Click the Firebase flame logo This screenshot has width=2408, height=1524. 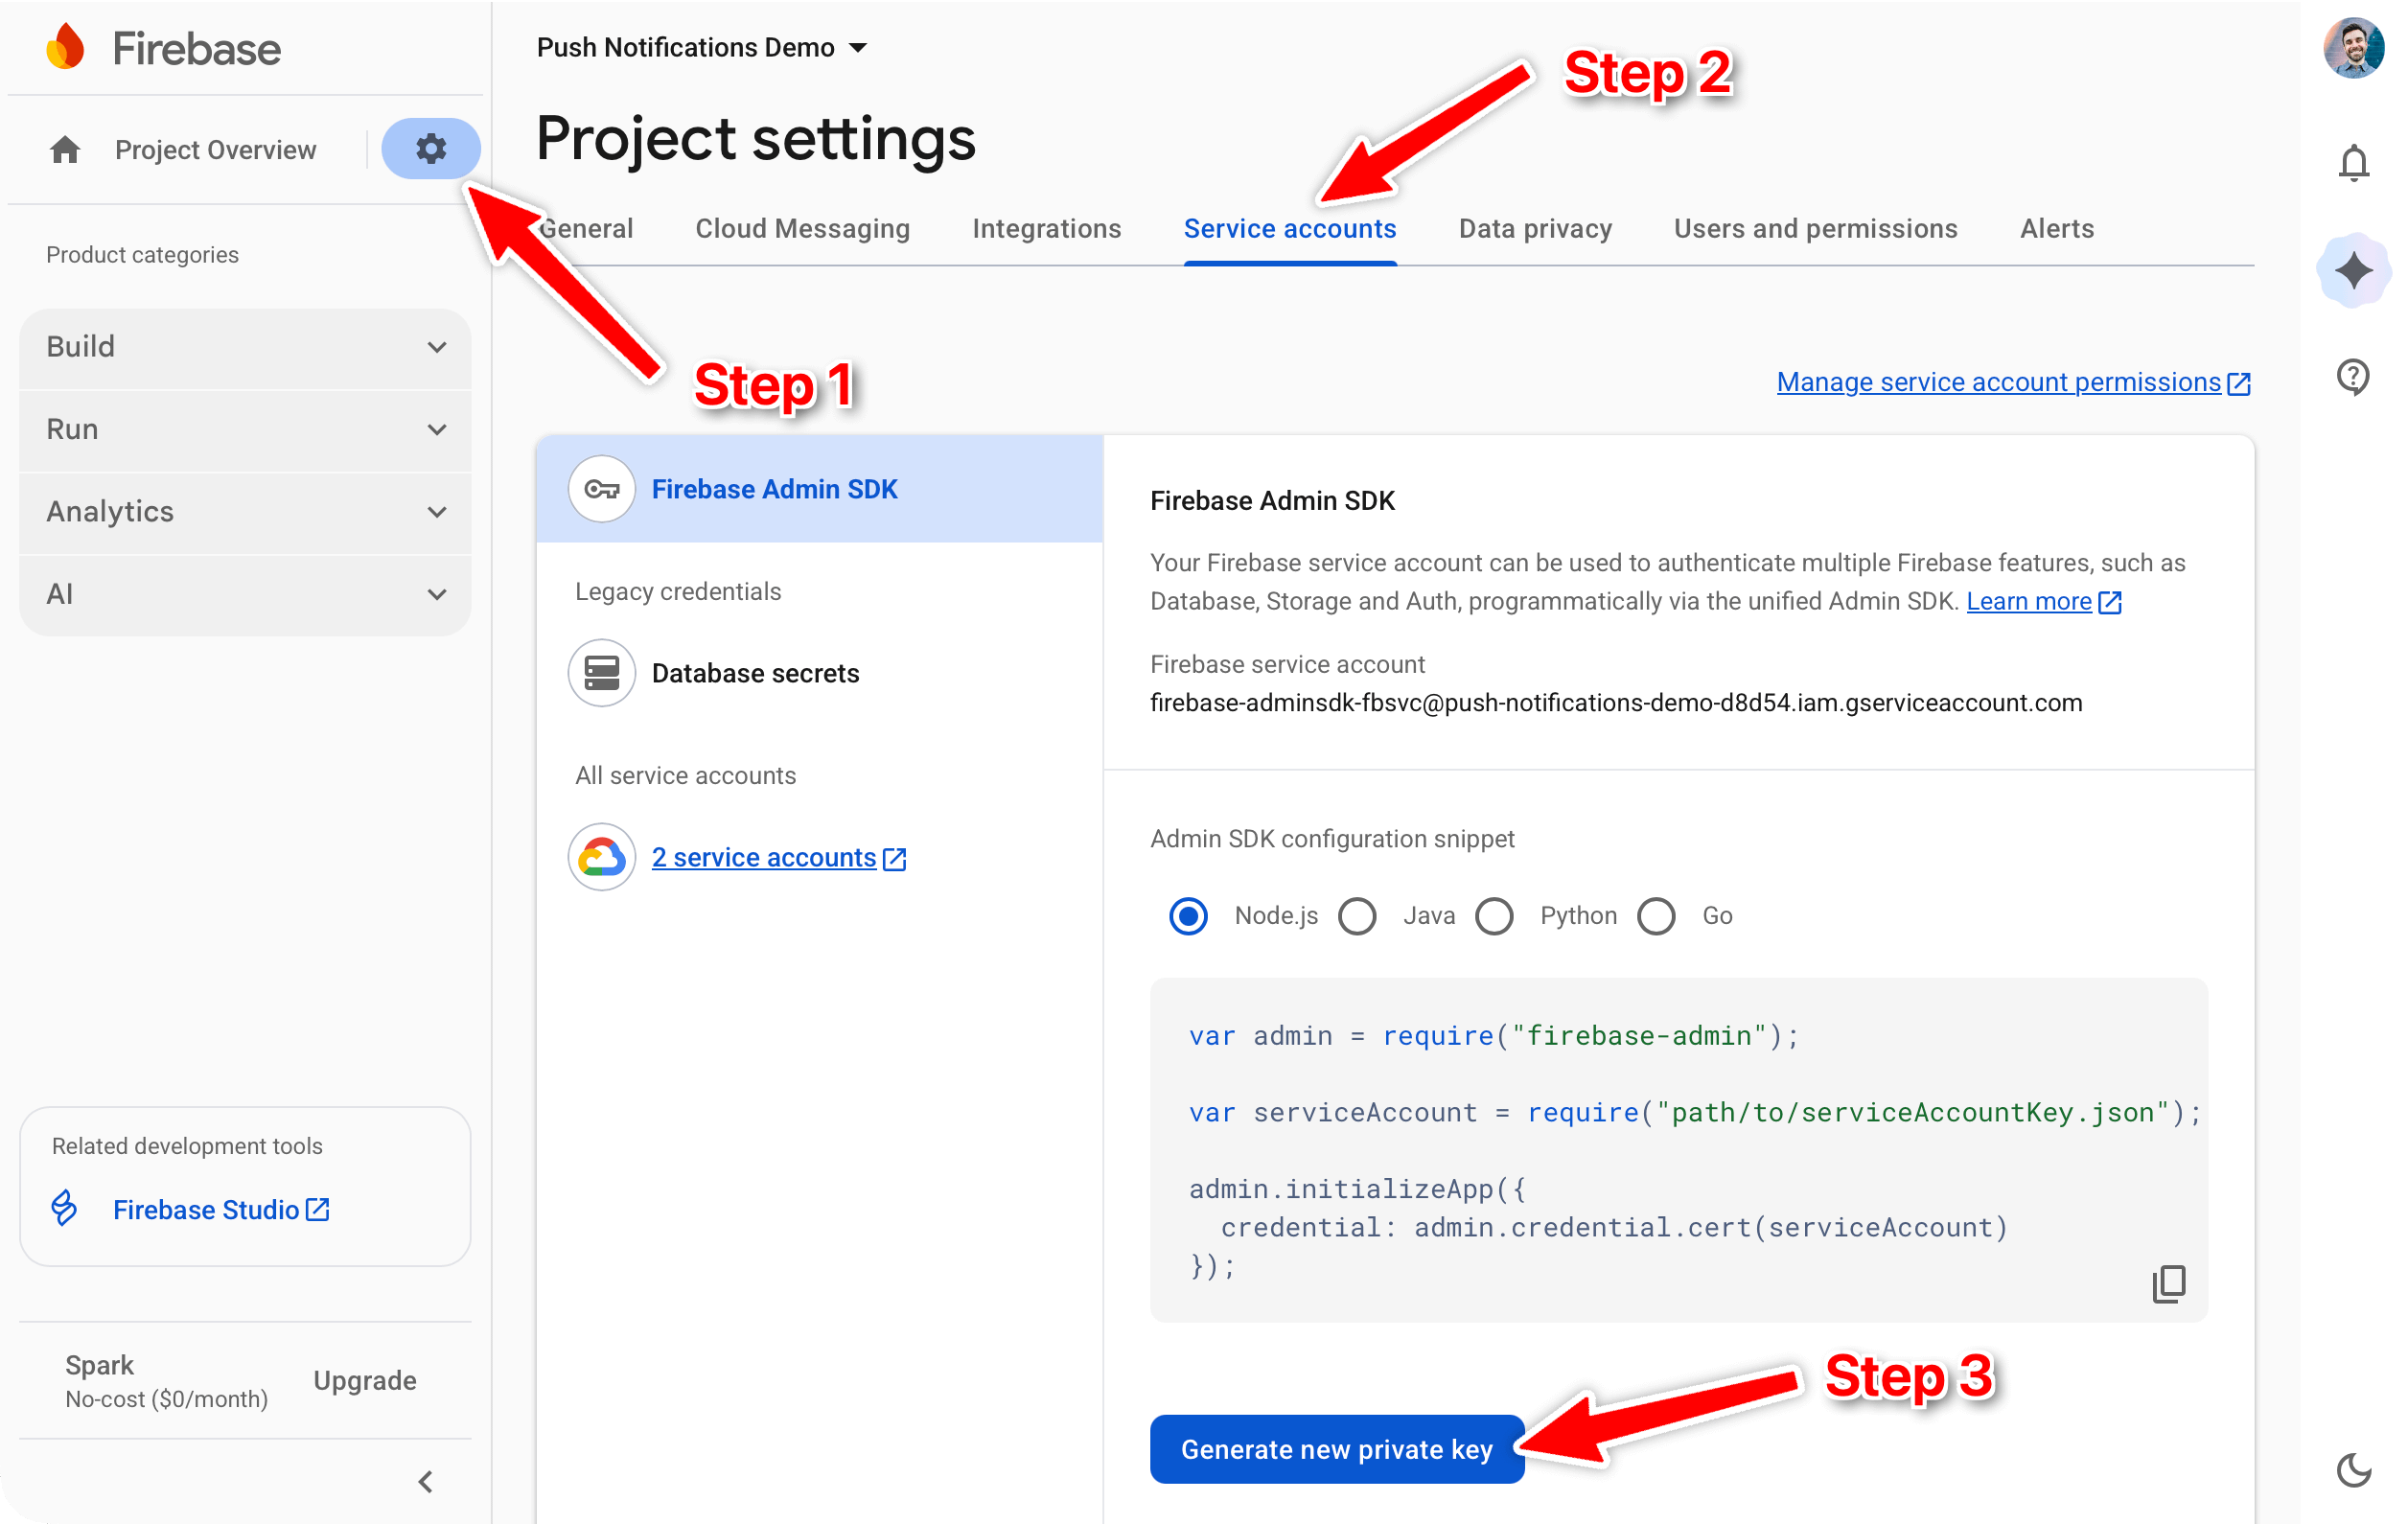[66, 48]
